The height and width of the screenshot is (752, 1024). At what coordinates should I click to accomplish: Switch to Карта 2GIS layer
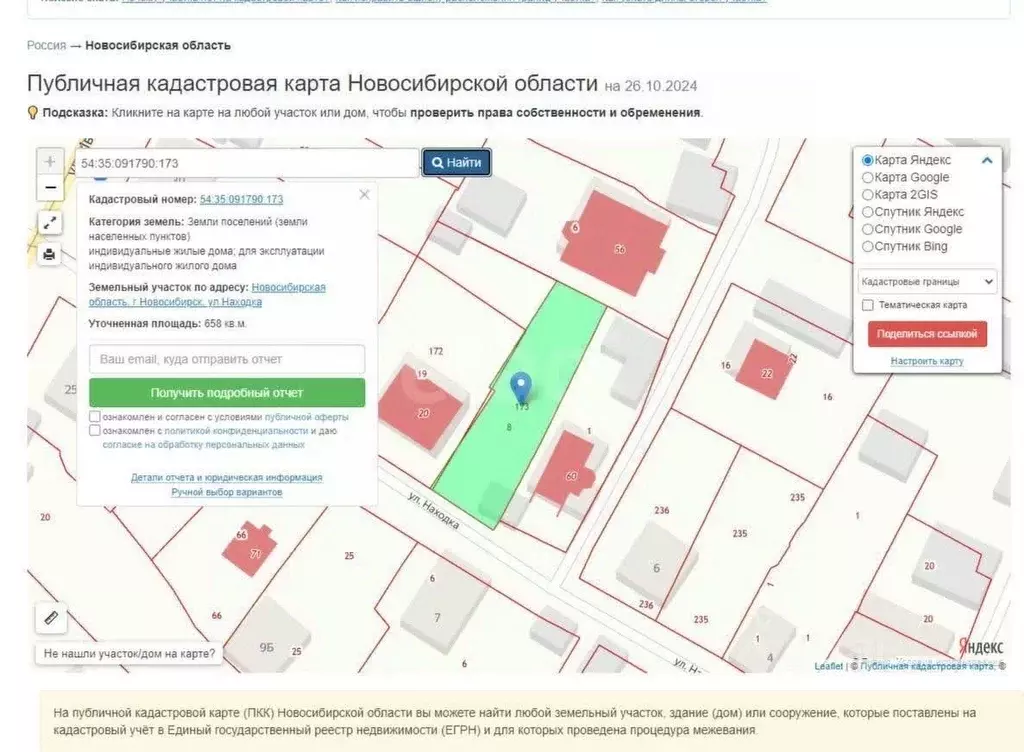pos(868,194)
